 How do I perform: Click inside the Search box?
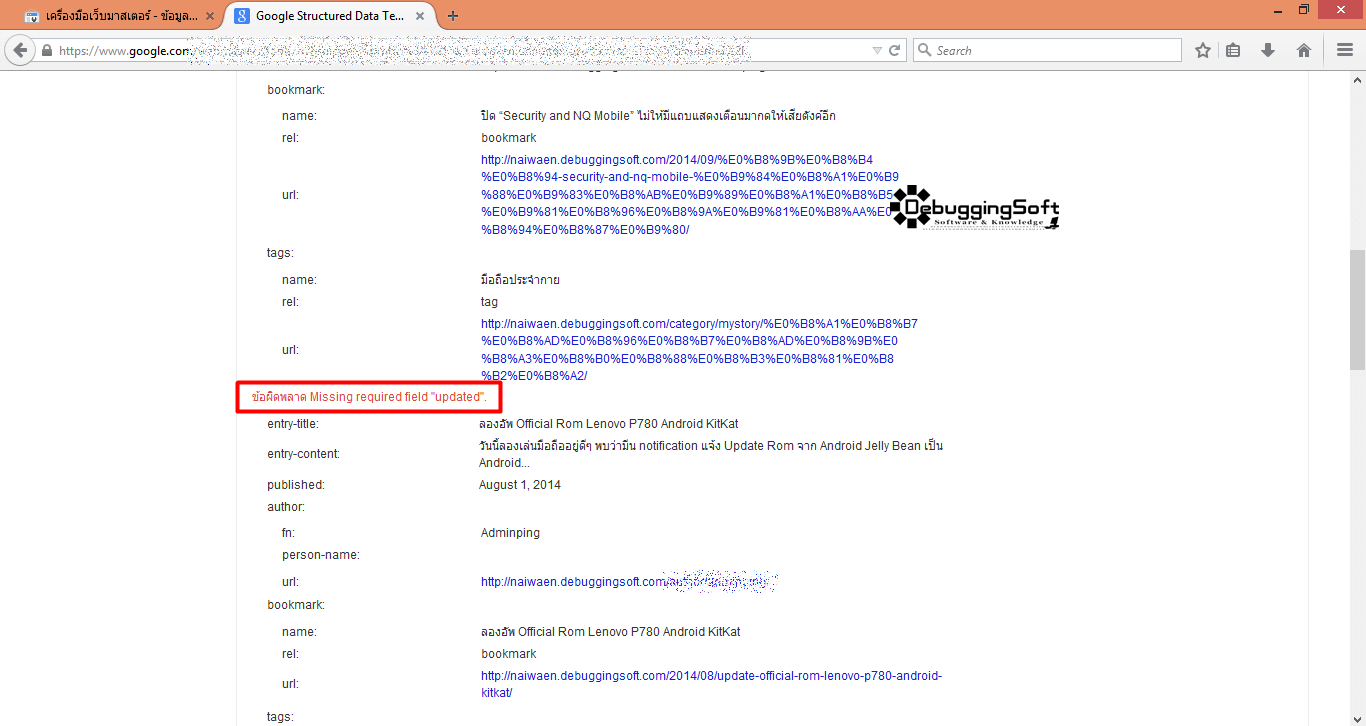[x=1047, y=50]
